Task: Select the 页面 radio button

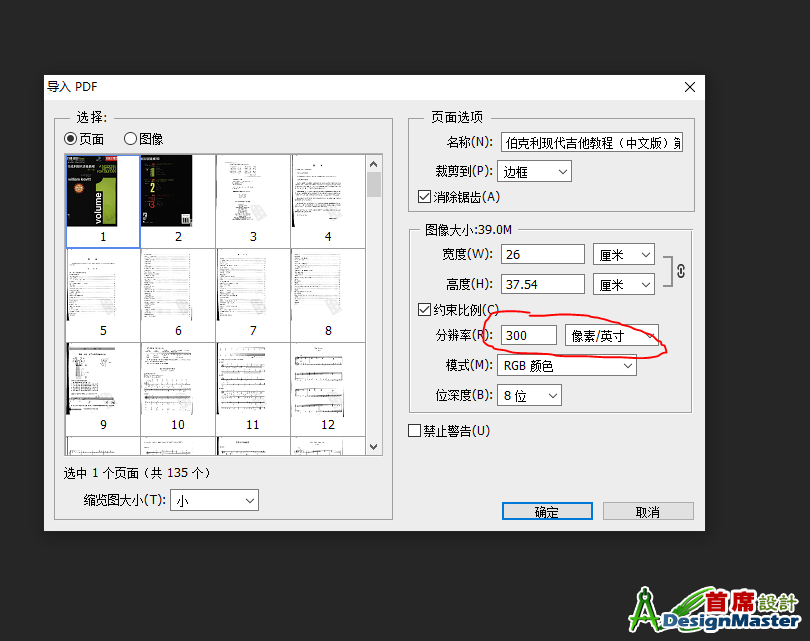Action: [x=71, y=139]
